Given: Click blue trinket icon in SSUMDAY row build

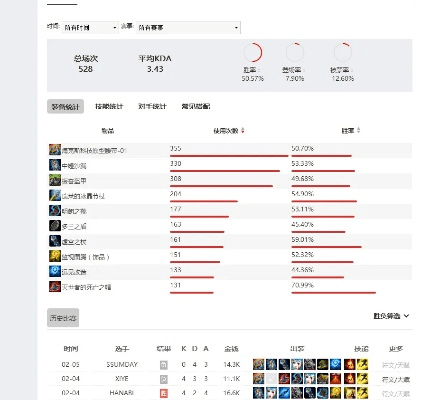Looking at the screenshot, I should 335,365.
